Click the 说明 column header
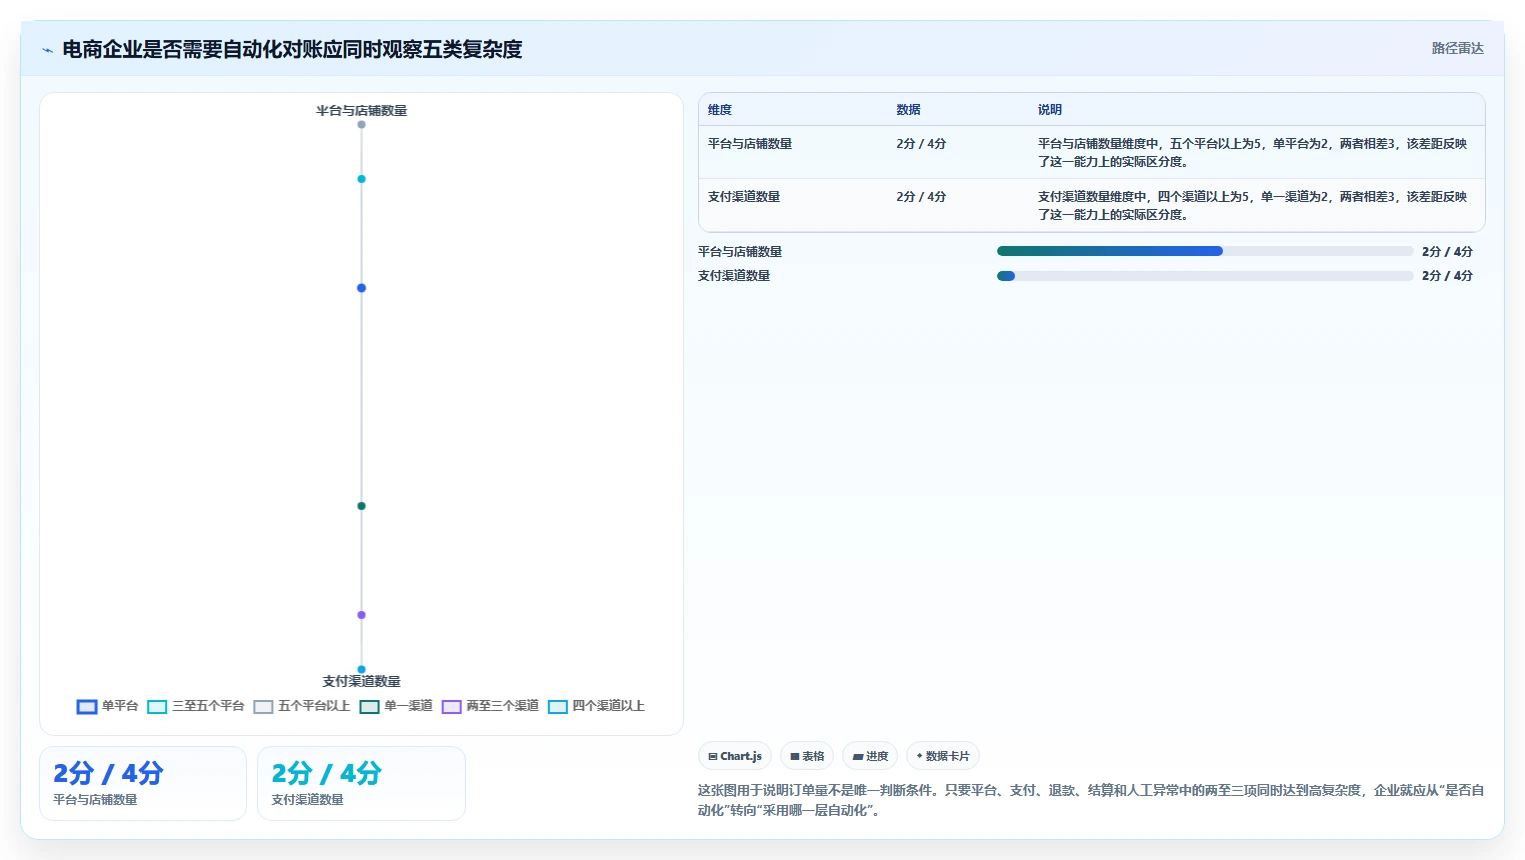The height and width of the screenshot is (860, 1525). pos(1049,110)
